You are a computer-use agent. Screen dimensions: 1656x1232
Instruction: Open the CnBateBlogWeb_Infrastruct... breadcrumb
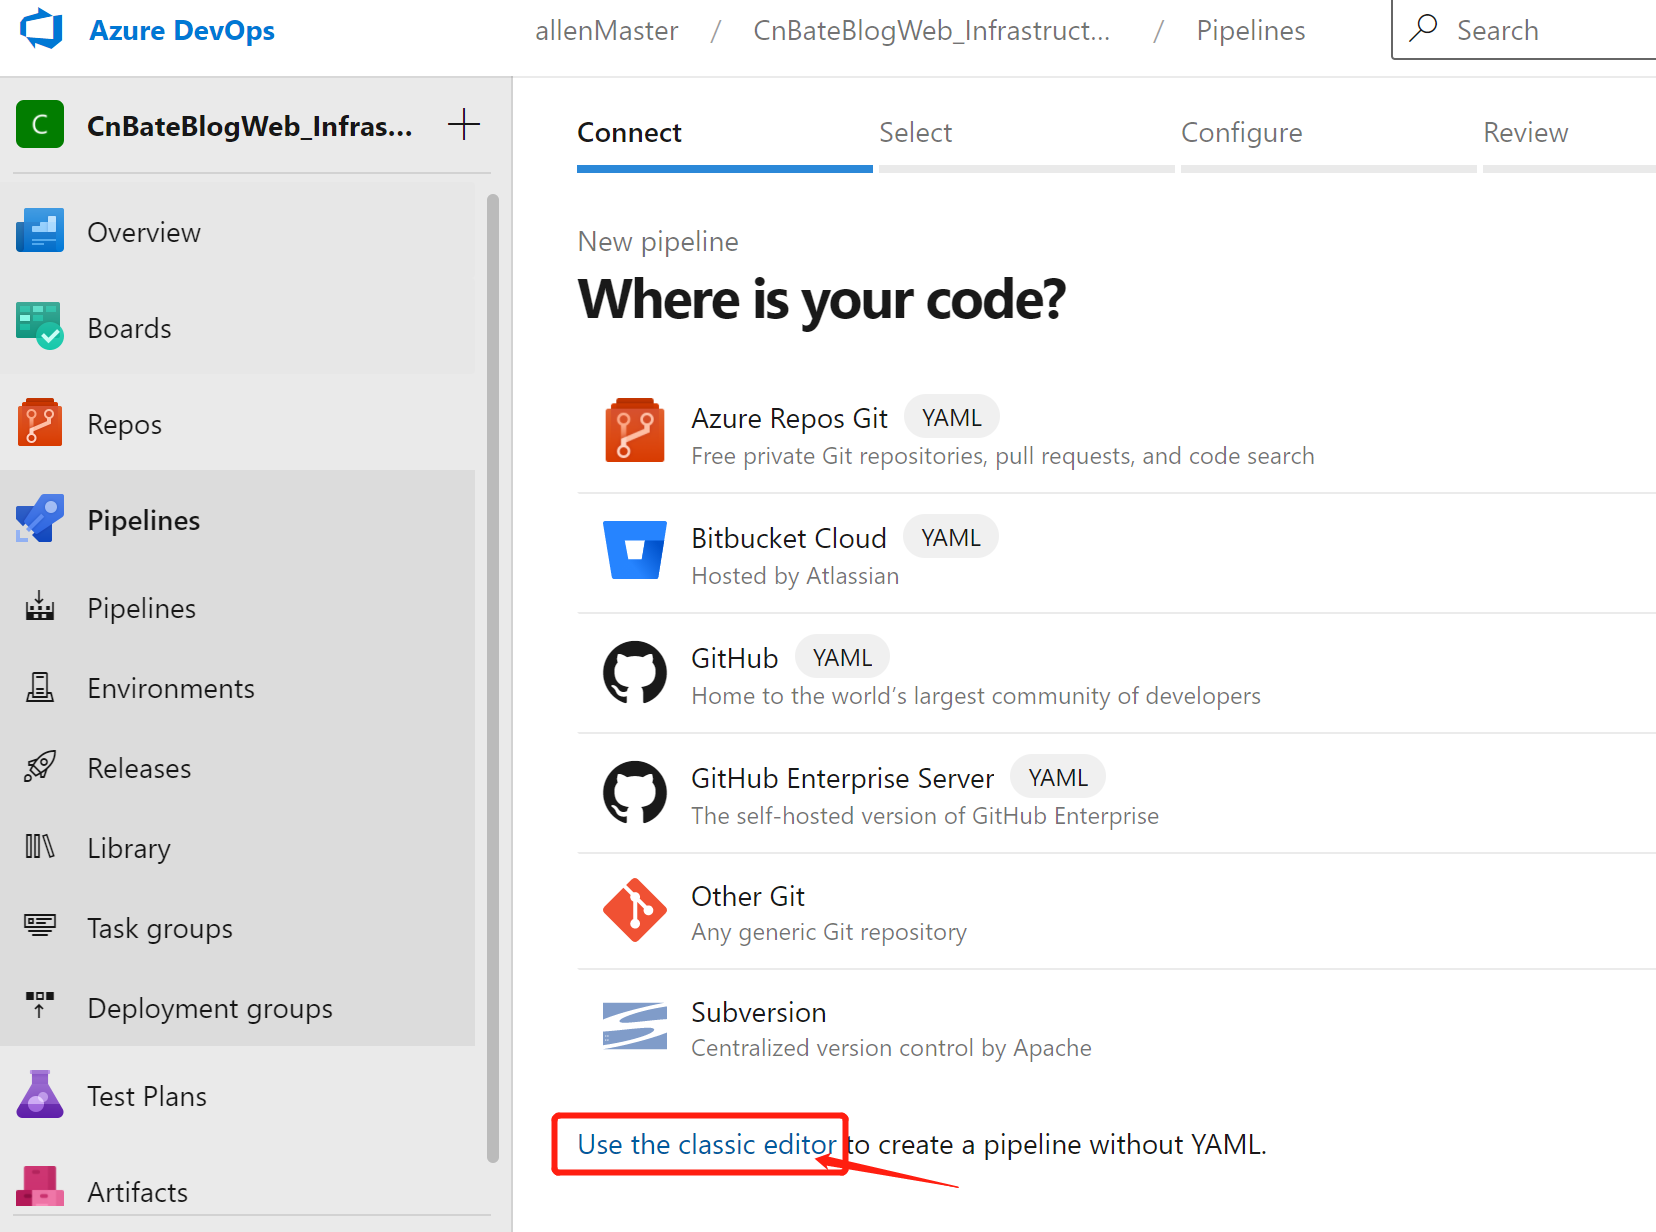[x=931, y=31]
